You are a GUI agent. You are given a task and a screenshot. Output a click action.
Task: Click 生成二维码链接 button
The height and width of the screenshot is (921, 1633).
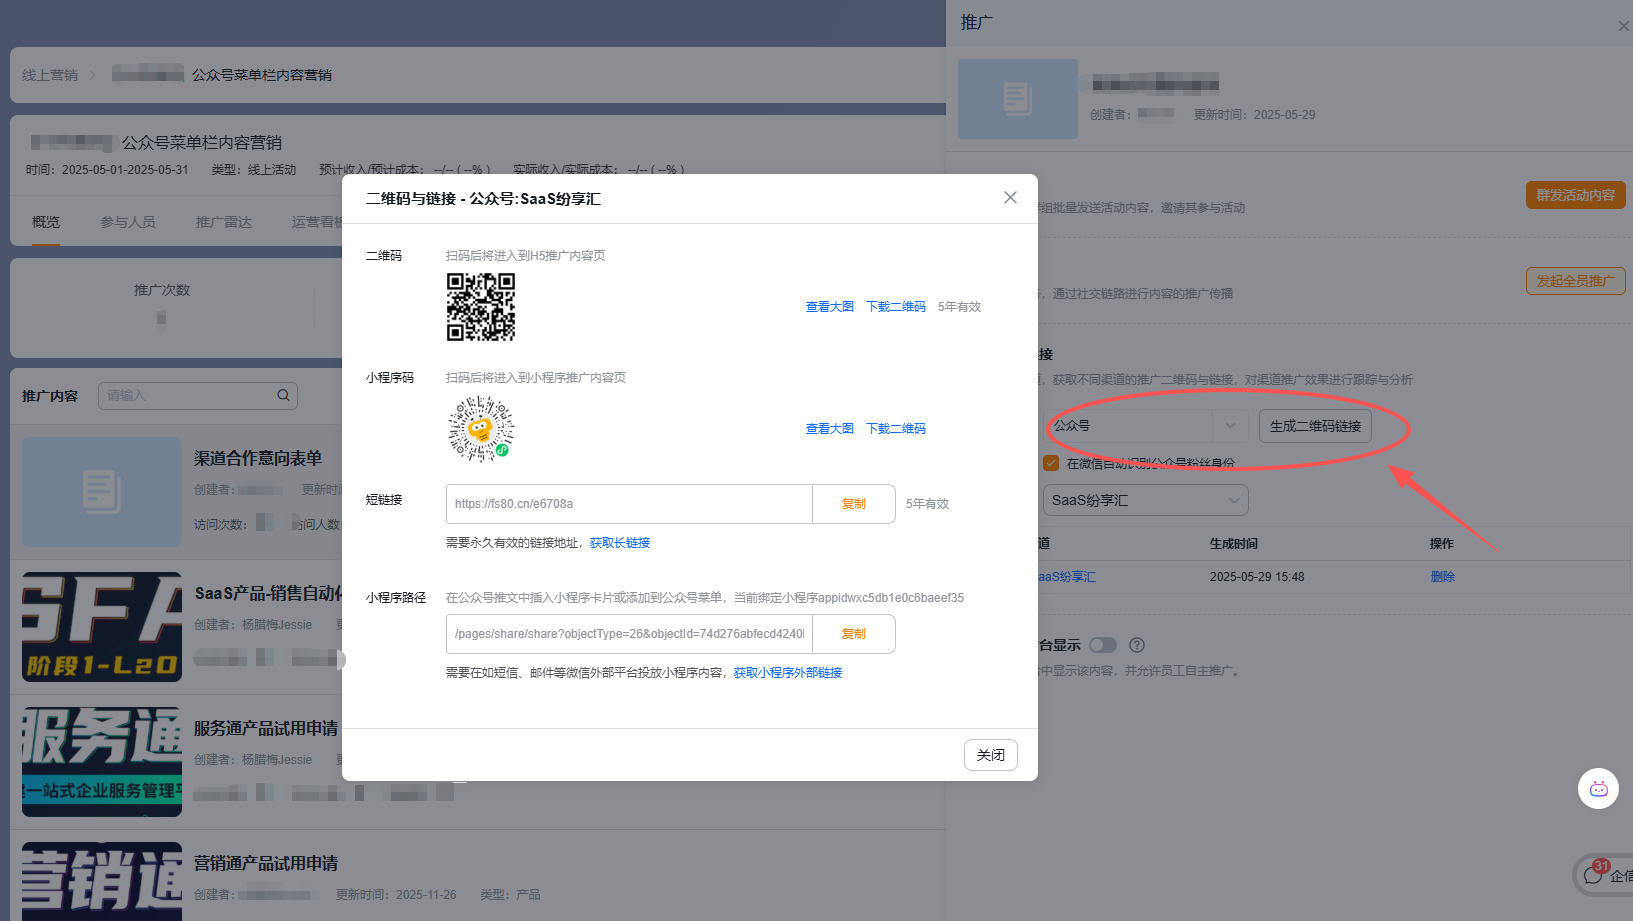click(1315, 426)
